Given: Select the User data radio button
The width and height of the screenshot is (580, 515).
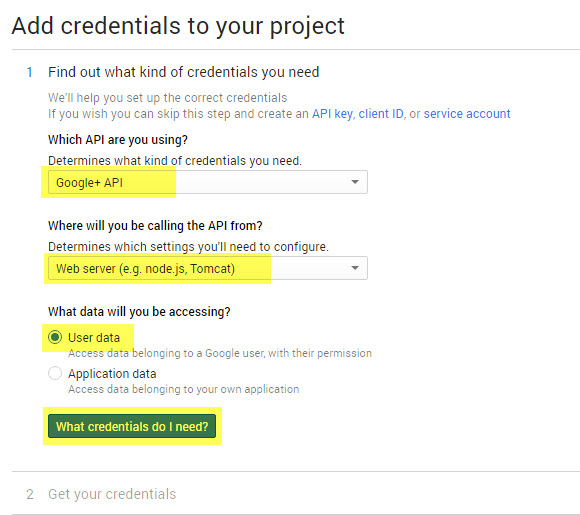Looking at the screenshot, I should [x=55, y=337].
